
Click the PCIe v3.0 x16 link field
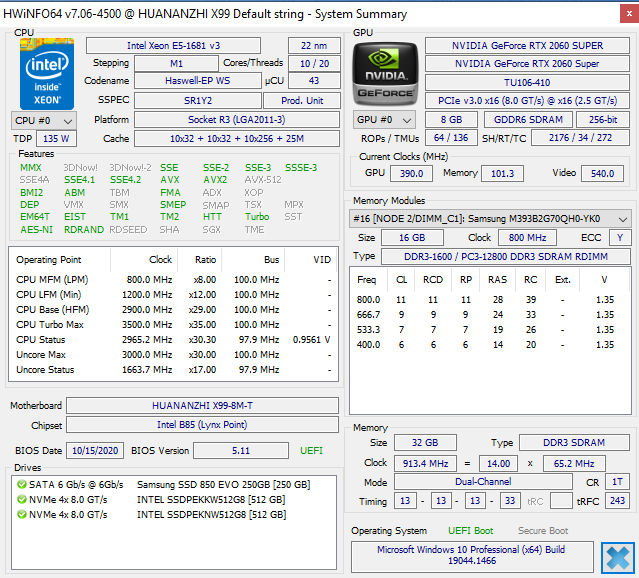click(x=527, y=101)
